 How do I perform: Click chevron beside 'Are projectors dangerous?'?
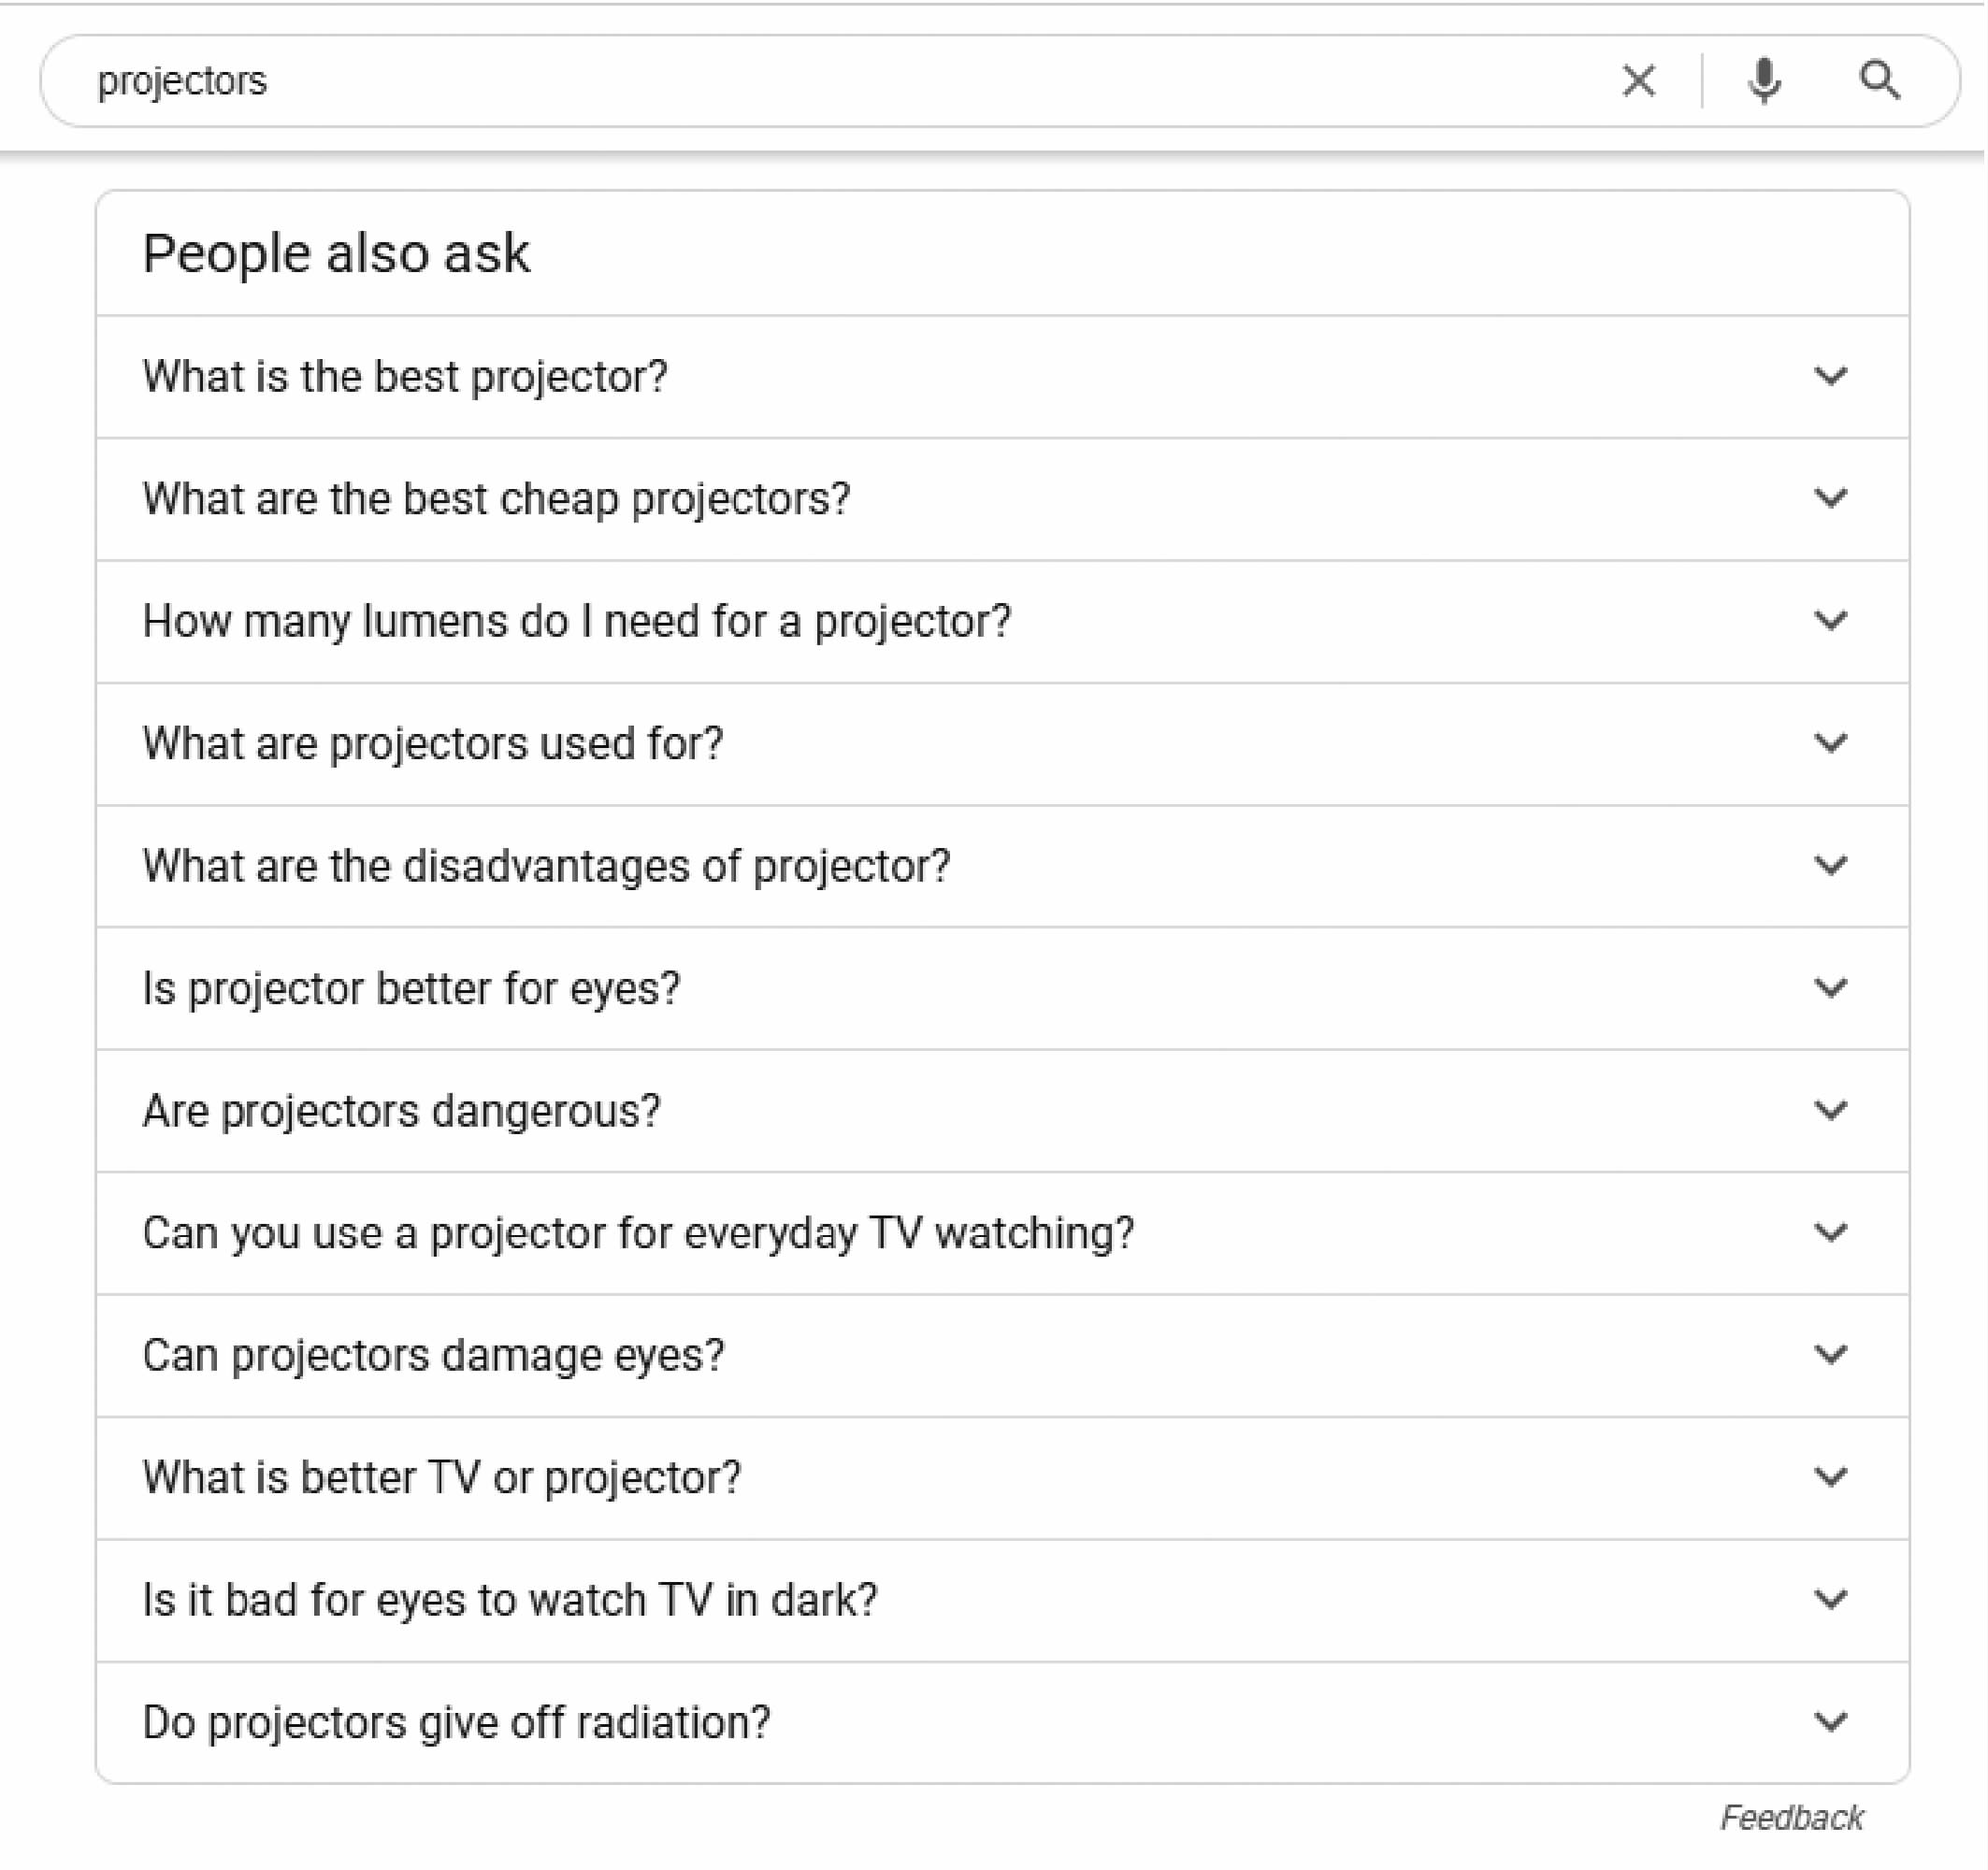tap(1833, 1111)
